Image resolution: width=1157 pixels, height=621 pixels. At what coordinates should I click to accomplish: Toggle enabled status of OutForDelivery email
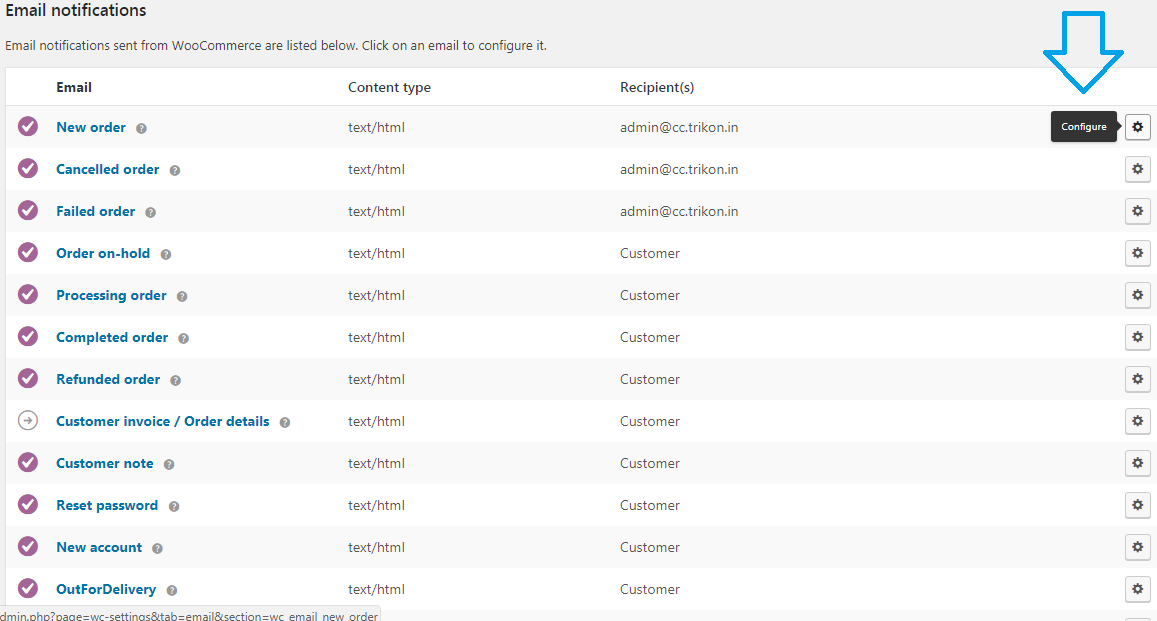click(x=28, y=589)
